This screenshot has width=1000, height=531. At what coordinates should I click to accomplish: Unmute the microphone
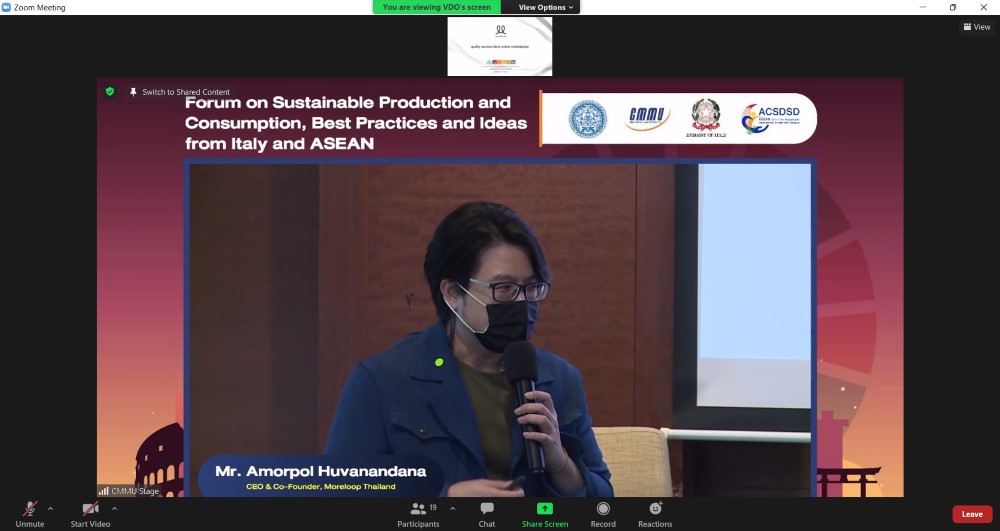[x=30, y=514]
